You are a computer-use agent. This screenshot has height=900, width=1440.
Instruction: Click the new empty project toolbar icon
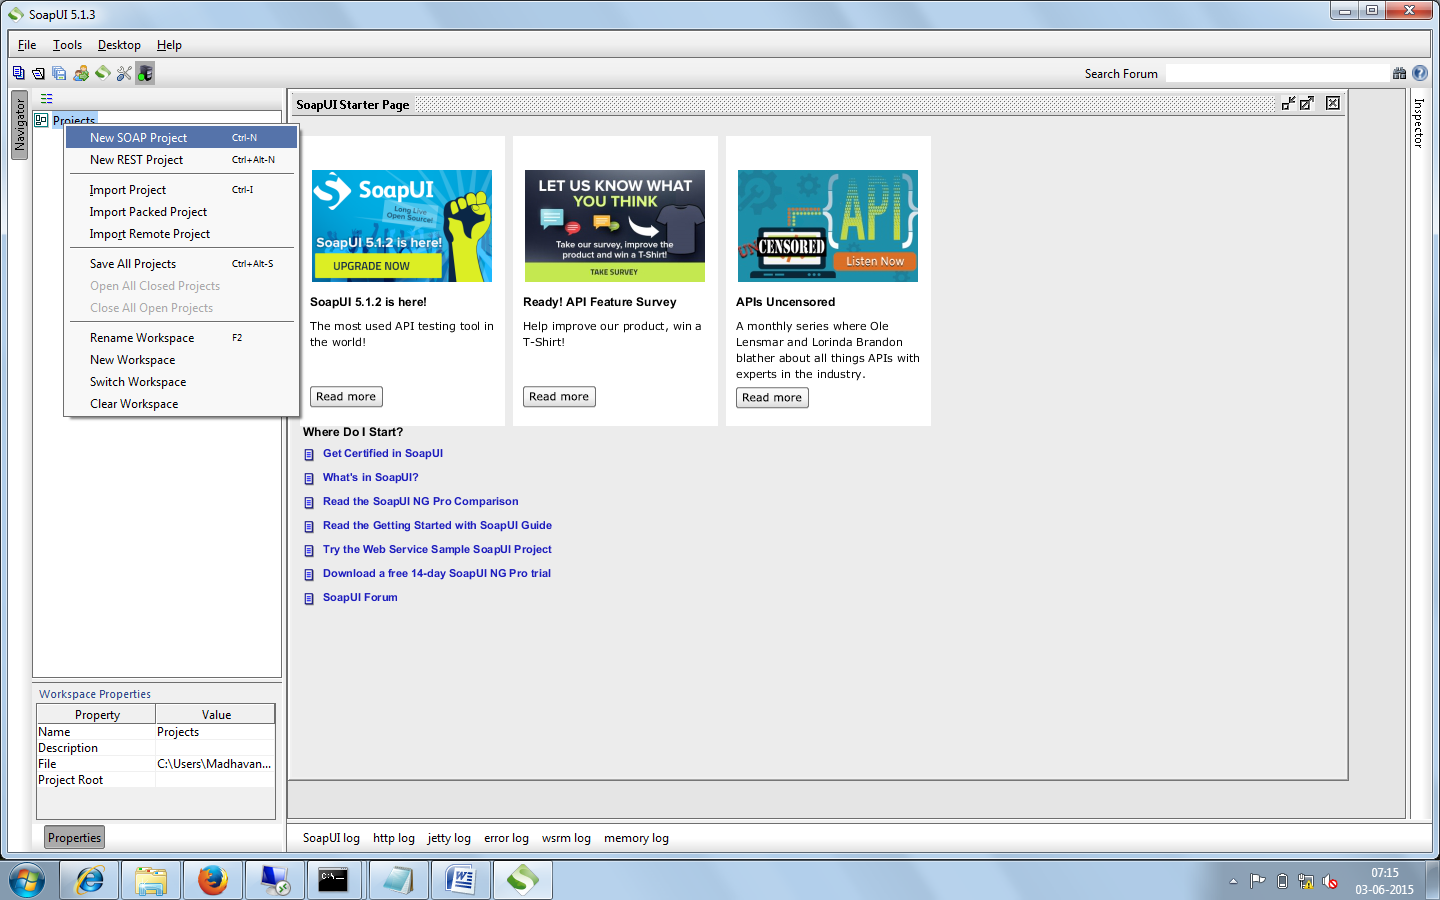(18, 73)
